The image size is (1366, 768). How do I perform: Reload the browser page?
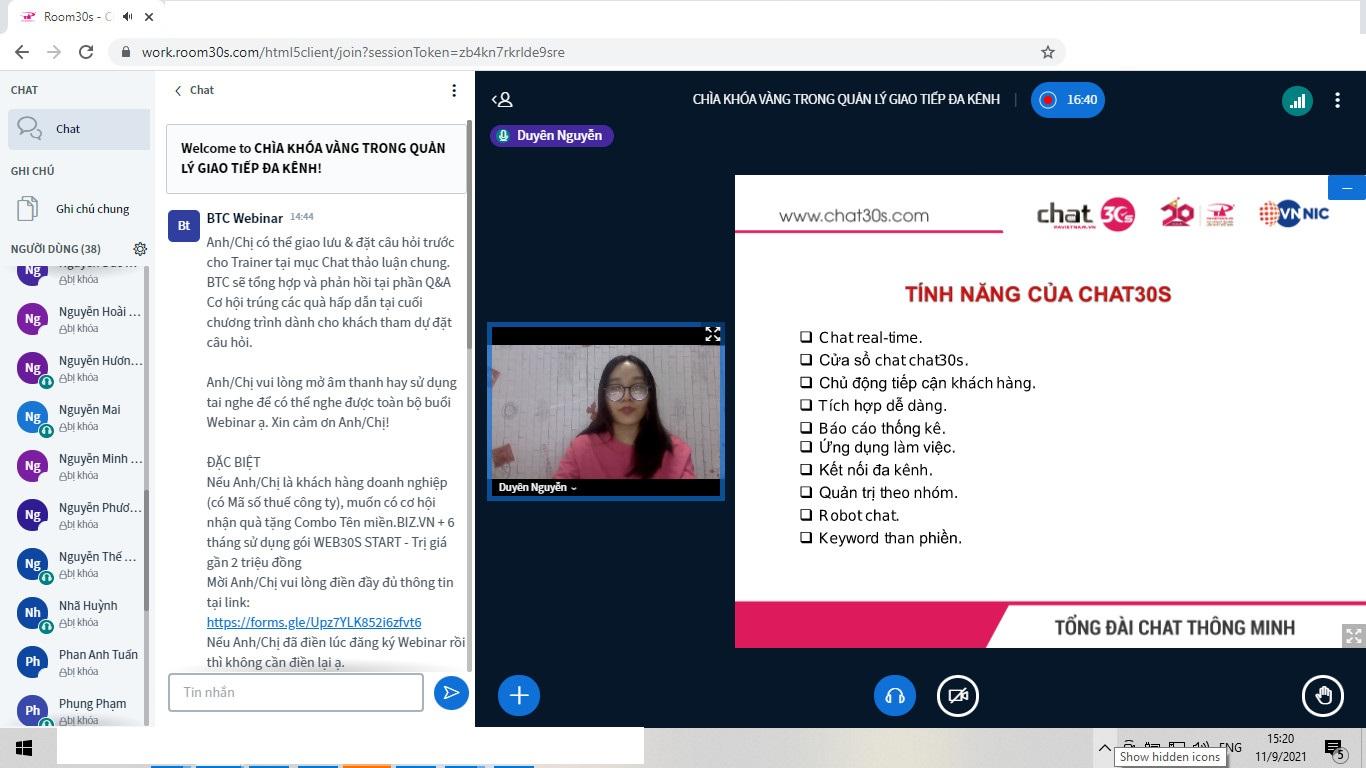[86, 52]
